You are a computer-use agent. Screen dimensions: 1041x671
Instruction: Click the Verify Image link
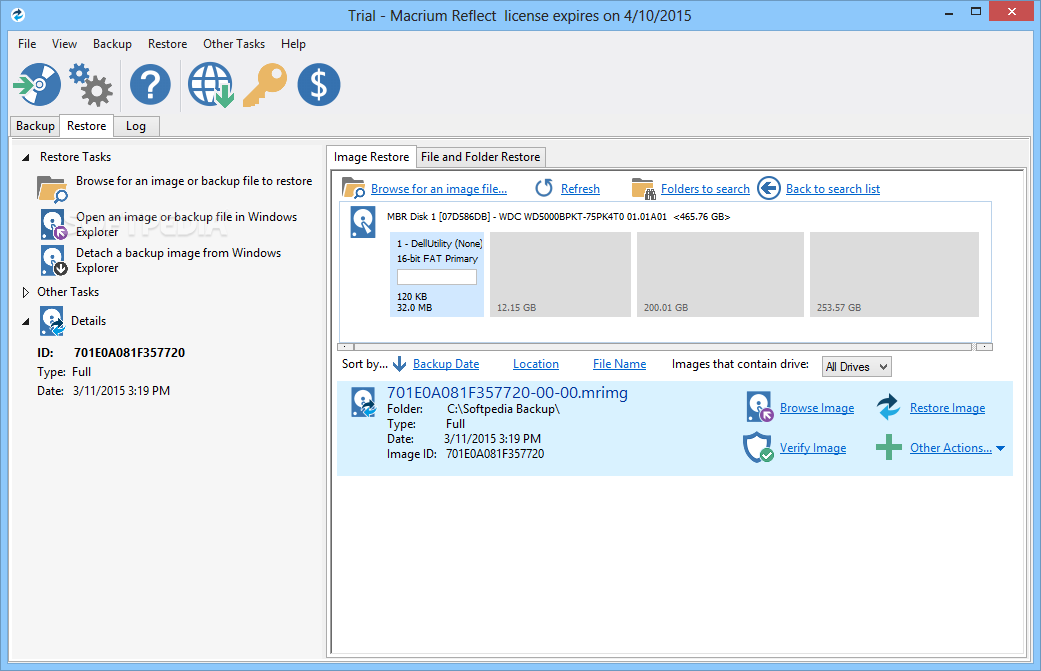813,447
